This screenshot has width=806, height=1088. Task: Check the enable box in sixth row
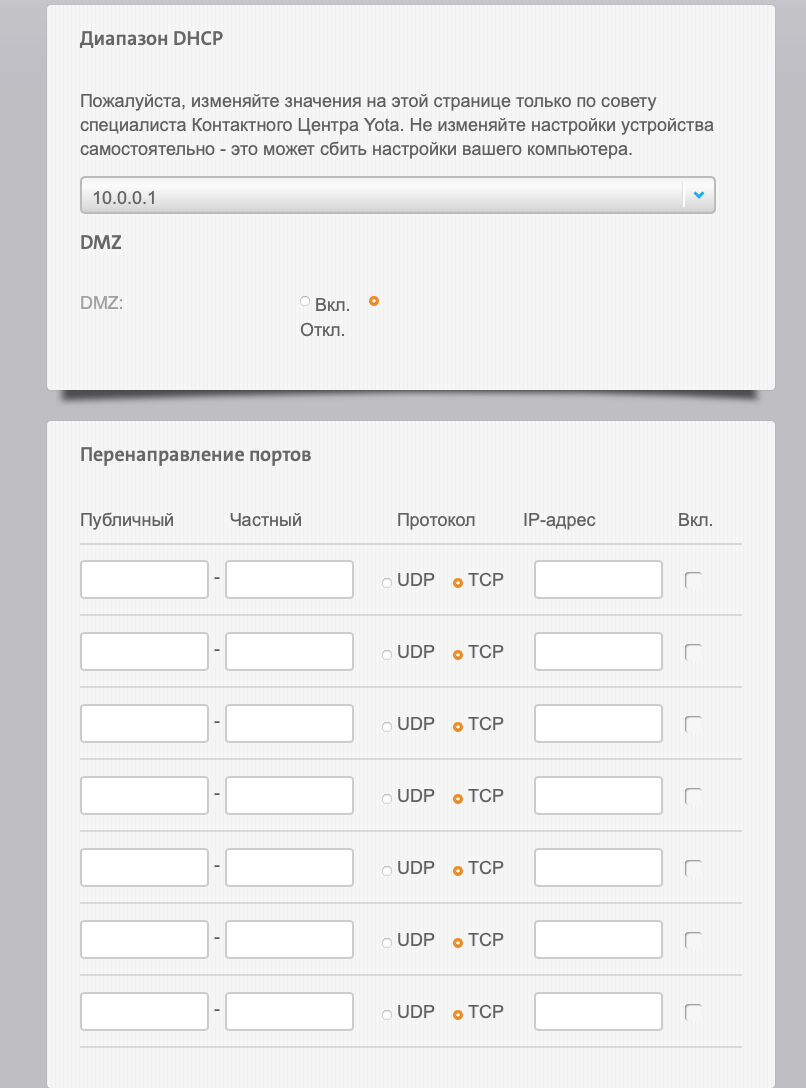coord(692,940)
